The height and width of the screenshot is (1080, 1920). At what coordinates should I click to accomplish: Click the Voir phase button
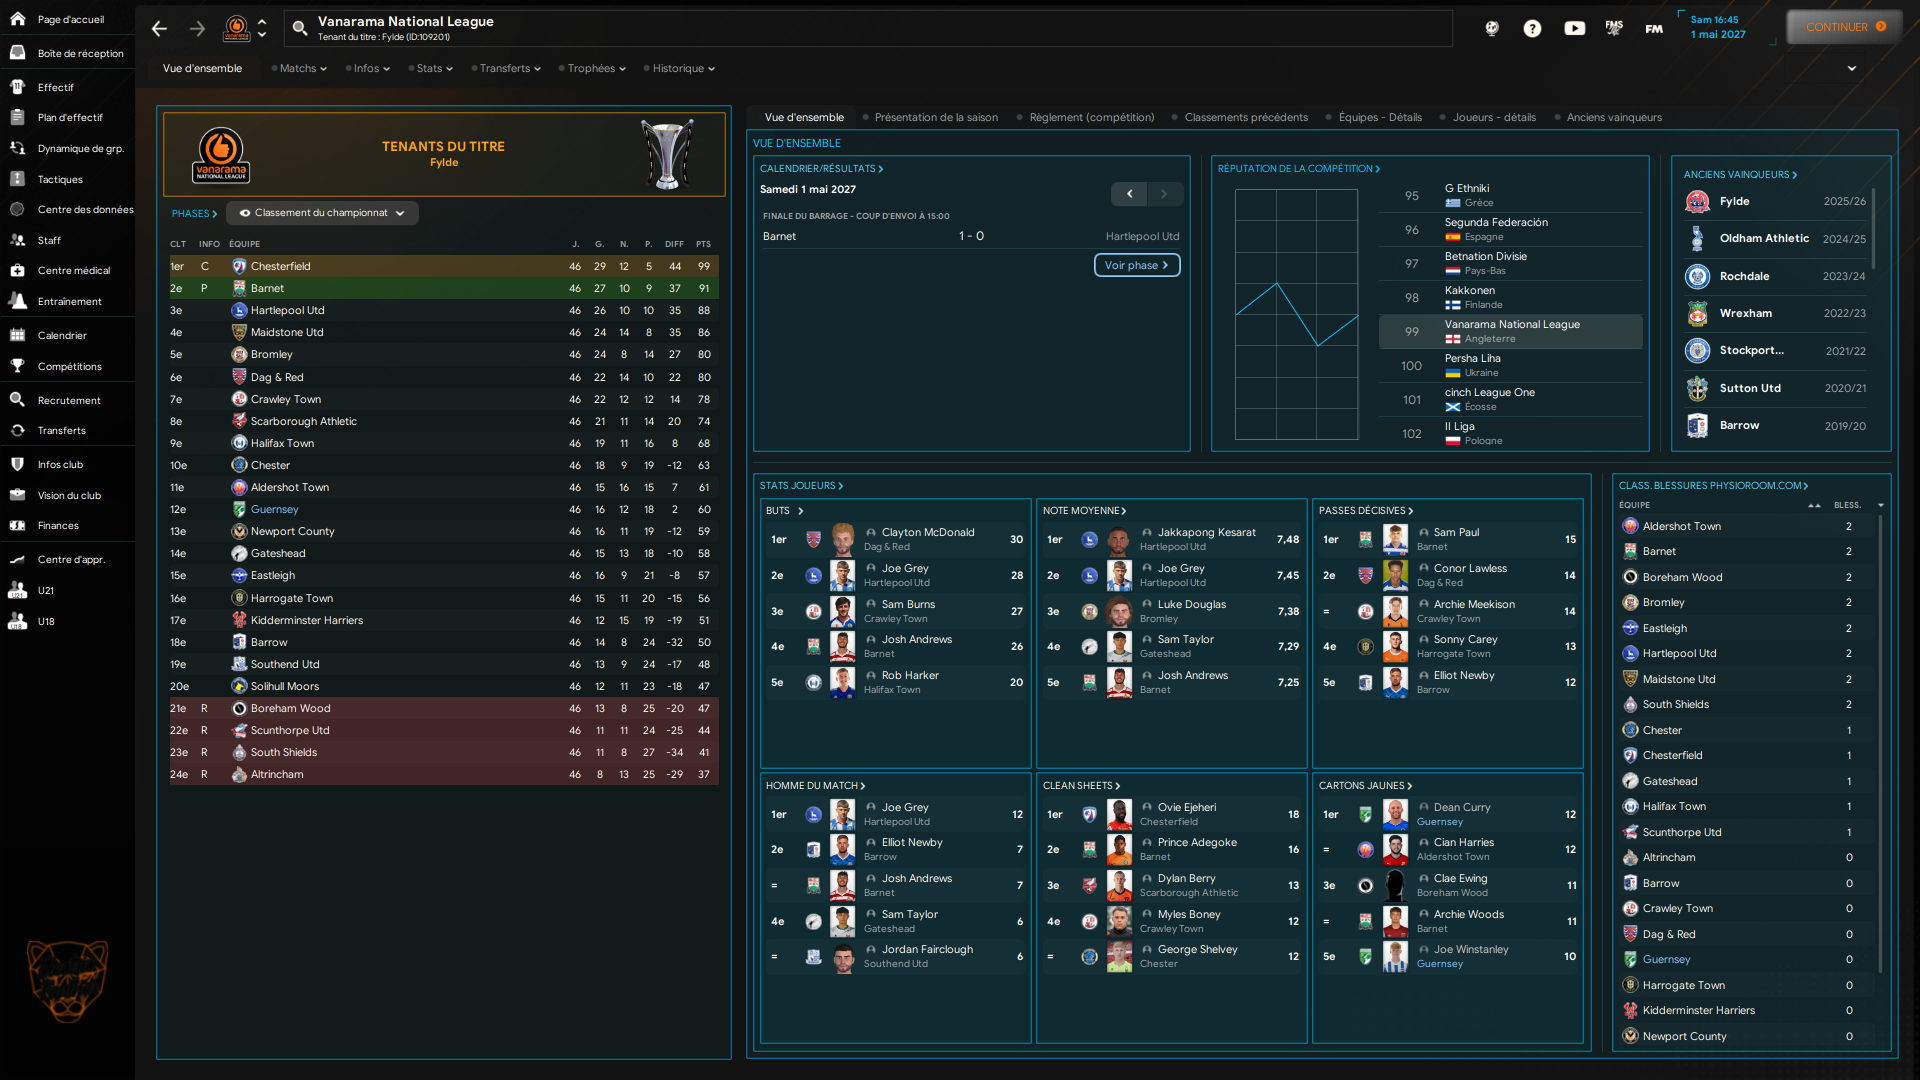coord(1136,265)
